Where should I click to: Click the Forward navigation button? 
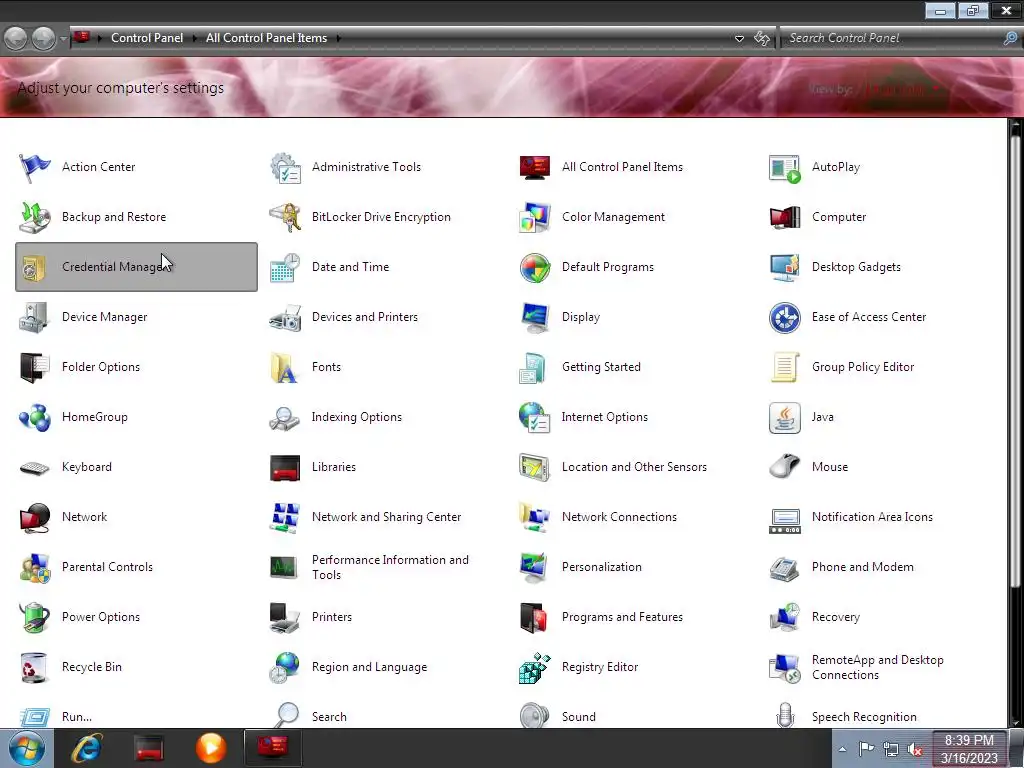(44, 39)
